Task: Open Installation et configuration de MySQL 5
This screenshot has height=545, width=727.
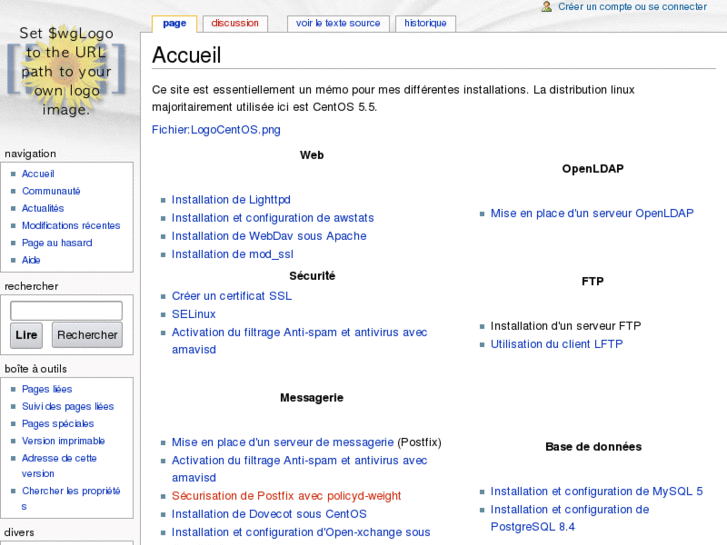Action: (597, 491)
